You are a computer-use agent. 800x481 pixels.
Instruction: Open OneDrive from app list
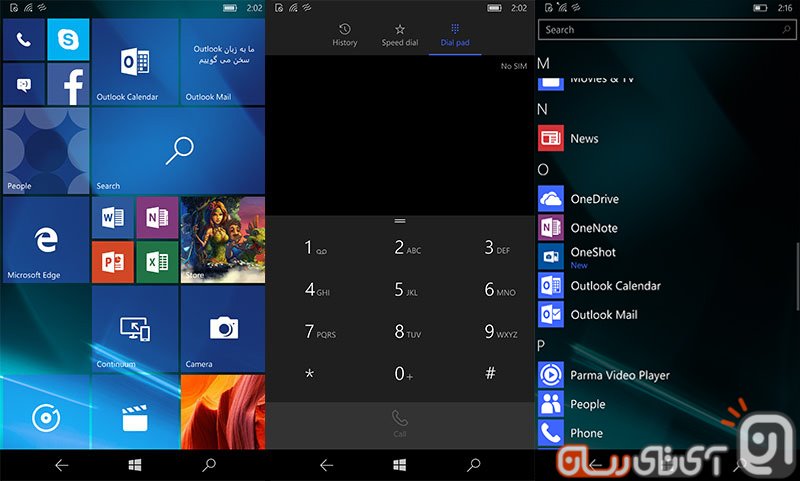[594, 199]
